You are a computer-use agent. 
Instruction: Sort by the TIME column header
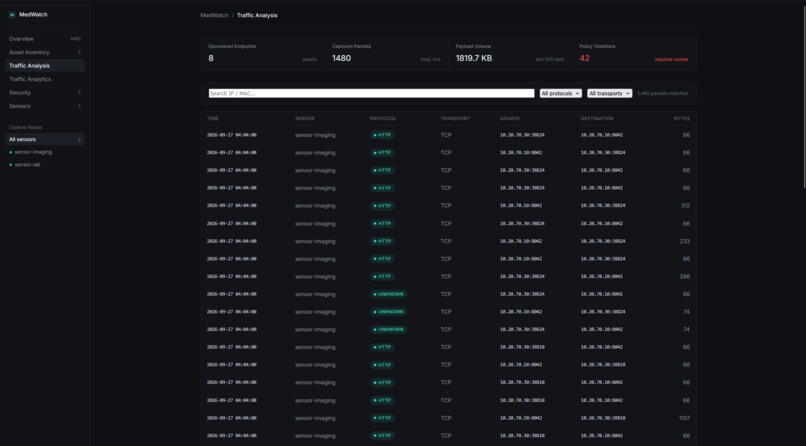(213, 119)
